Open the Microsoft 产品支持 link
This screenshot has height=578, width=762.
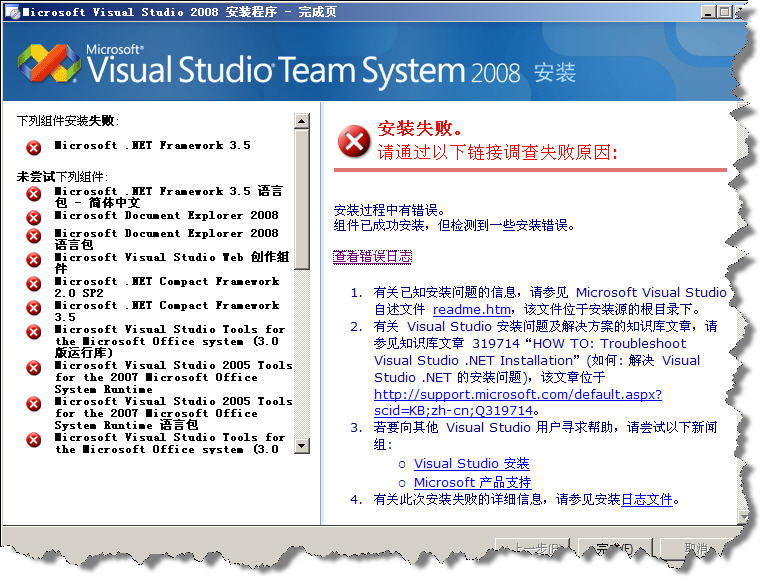click(x=472, y=482)
